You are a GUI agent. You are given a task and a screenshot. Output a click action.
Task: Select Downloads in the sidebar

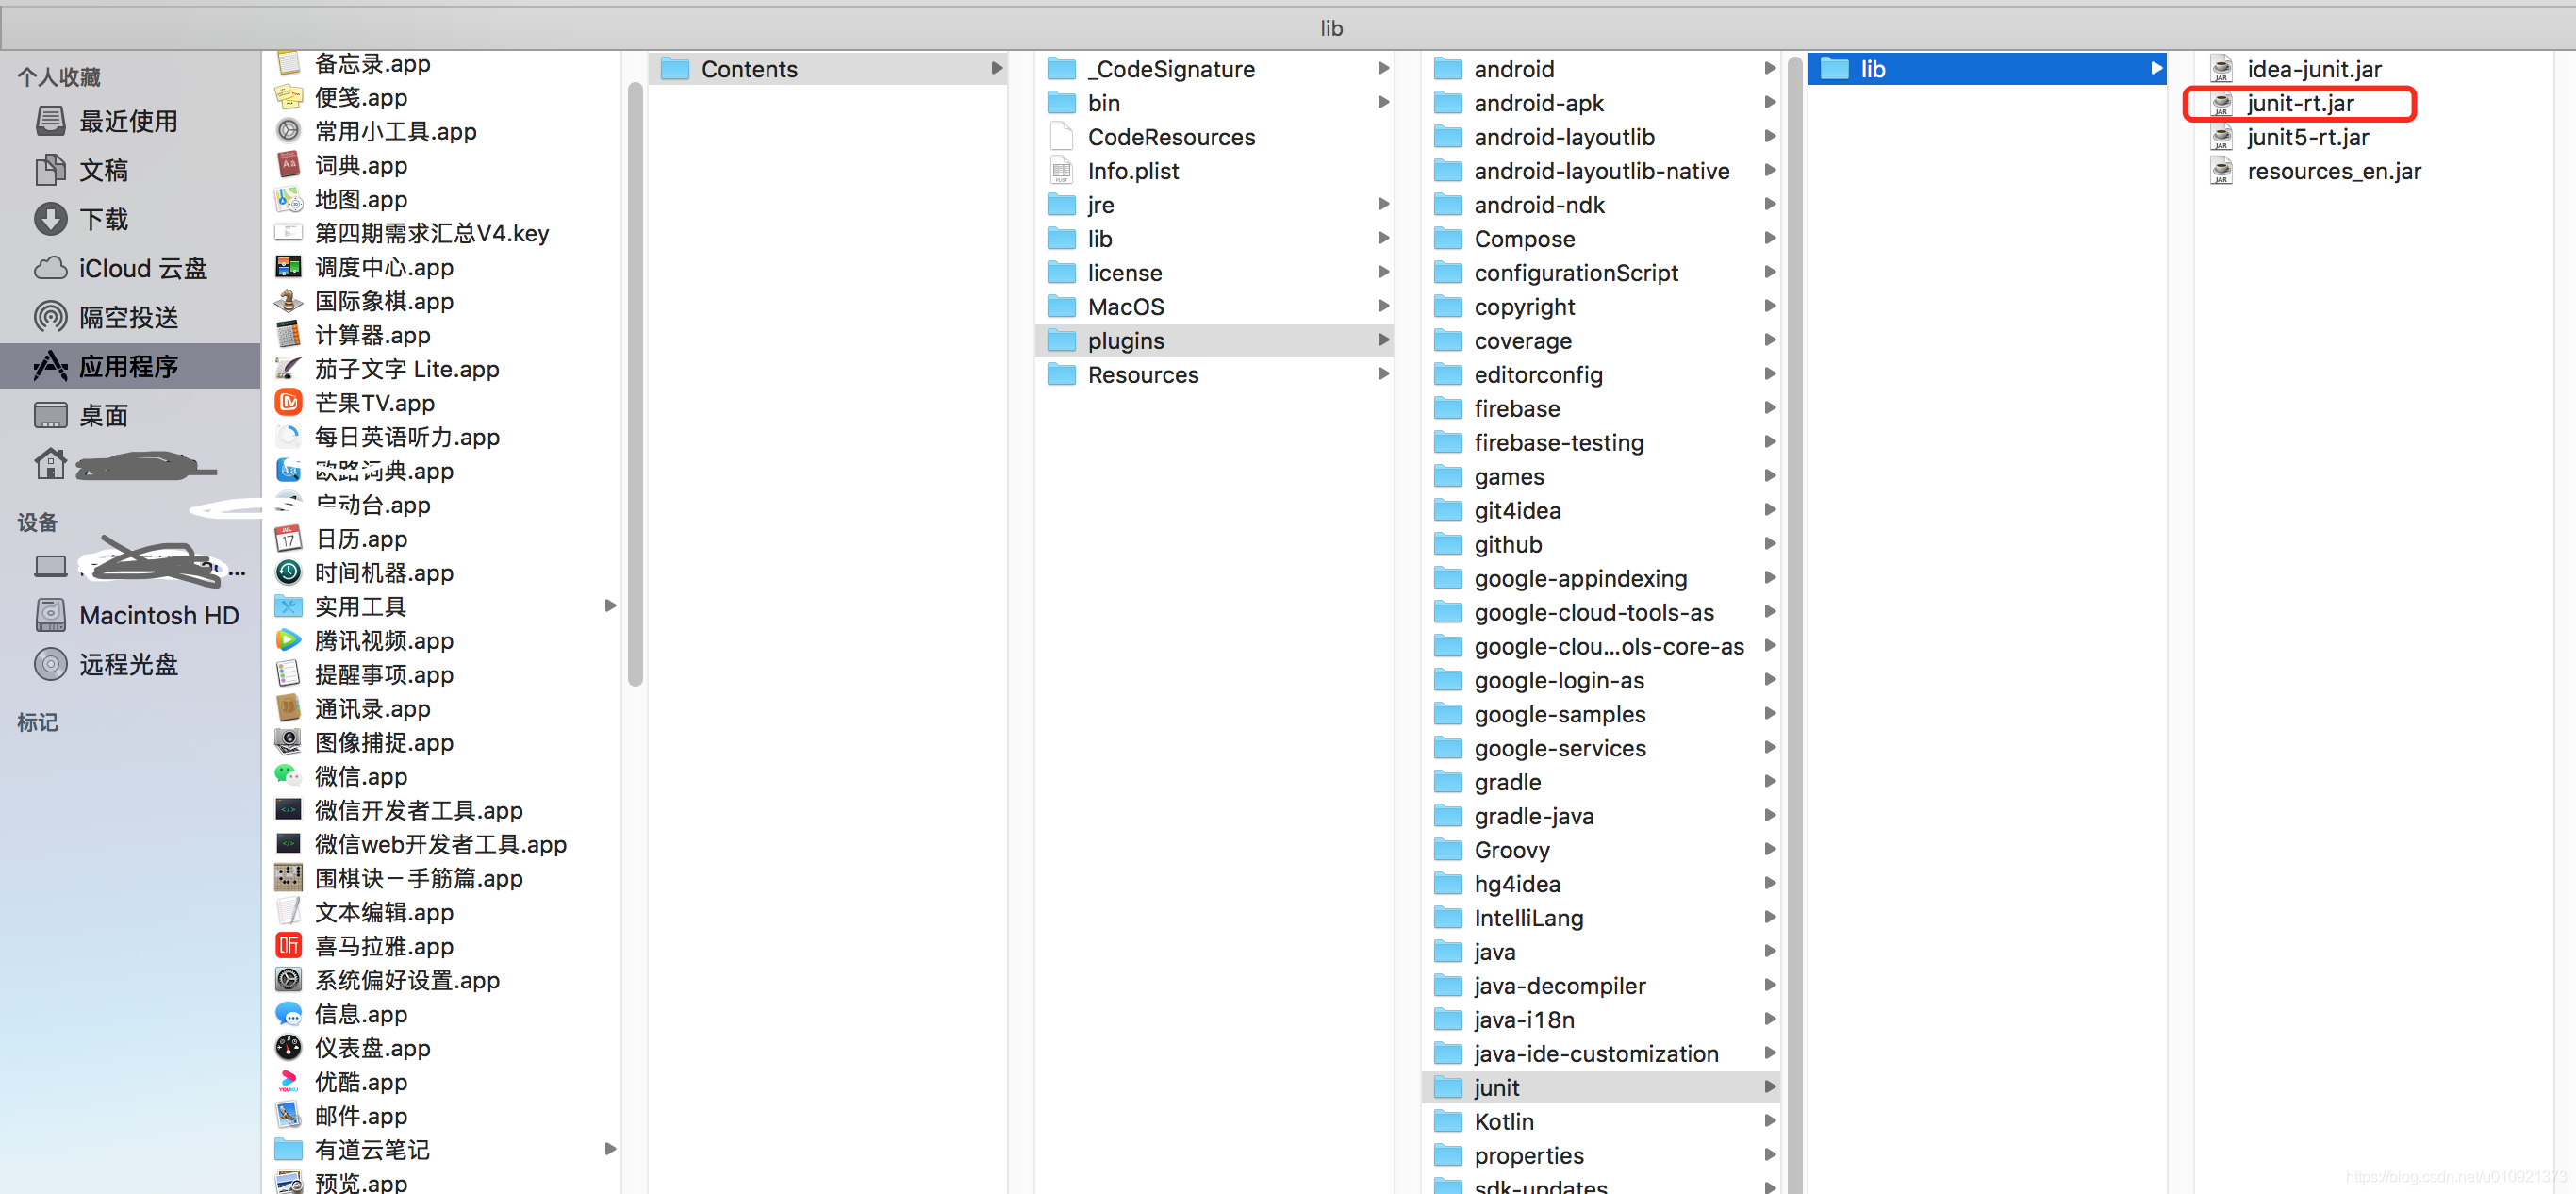[103, 219]
